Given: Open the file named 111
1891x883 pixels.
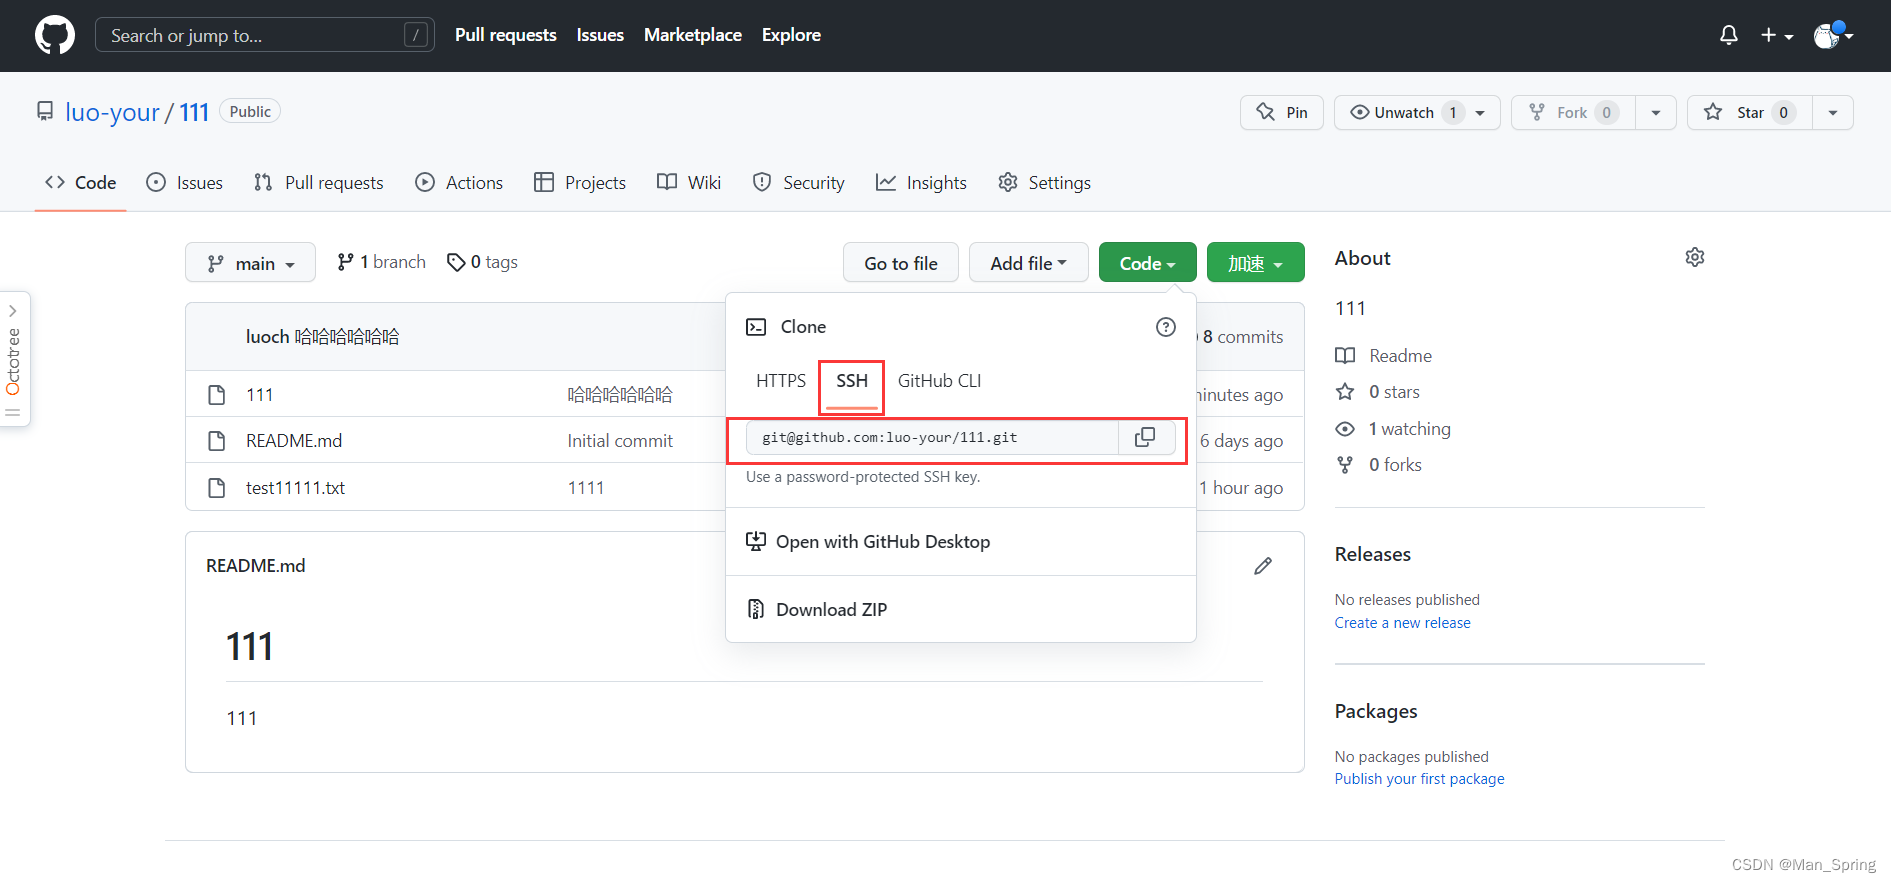Looking at the screenshot, I should tap(260, 395).
